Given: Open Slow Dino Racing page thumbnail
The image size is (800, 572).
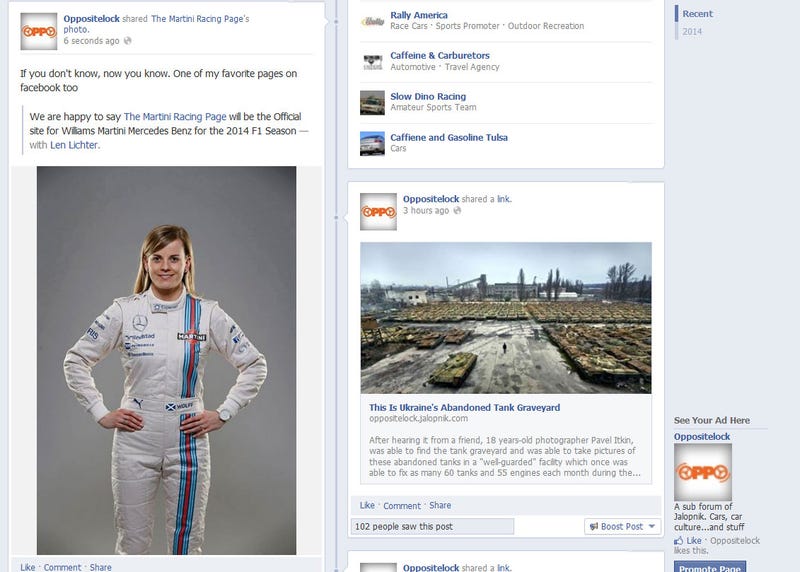Looking at the screenshot, I should (x=372, y=103).
